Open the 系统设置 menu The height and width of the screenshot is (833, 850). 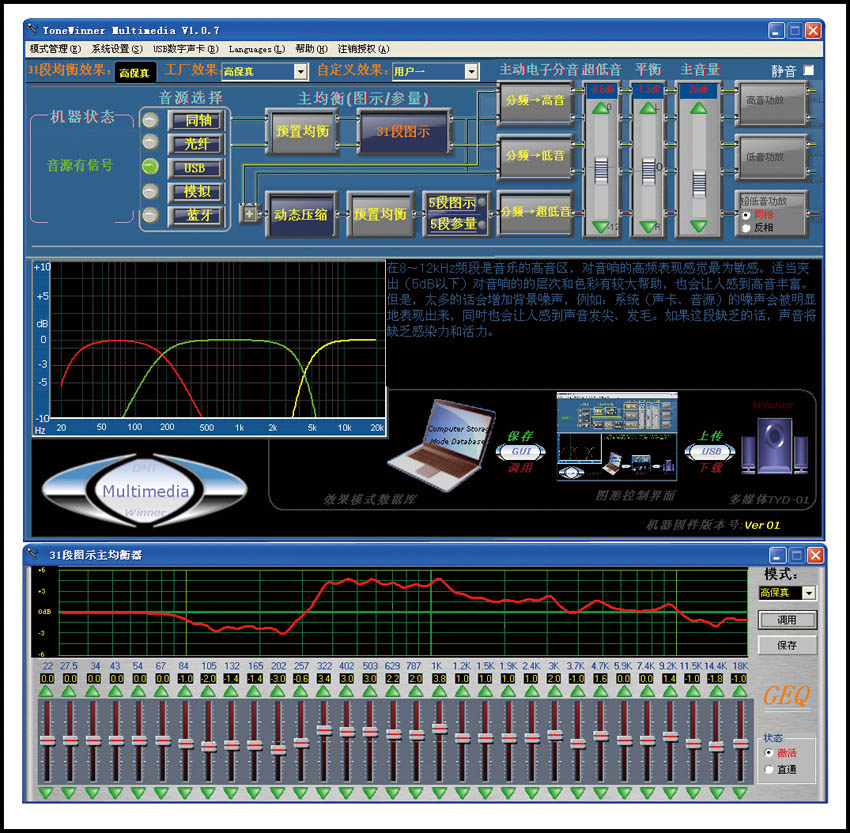pos(116,48)
